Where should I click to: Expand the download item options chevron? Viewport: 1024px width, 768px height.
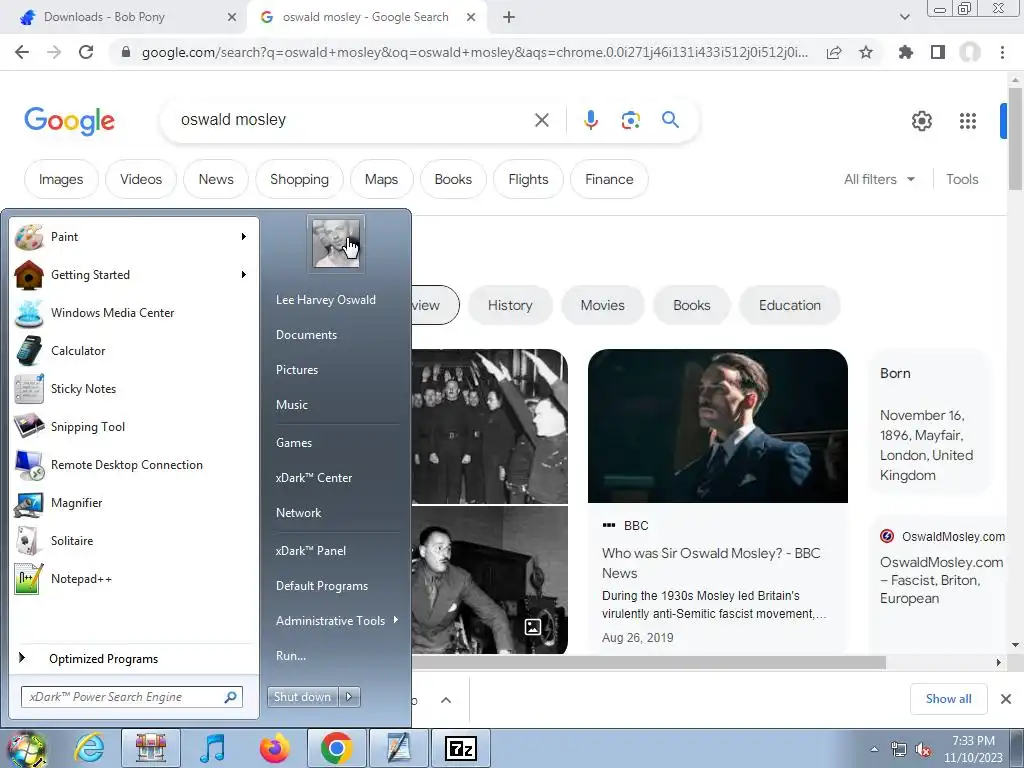coord(446,700)
